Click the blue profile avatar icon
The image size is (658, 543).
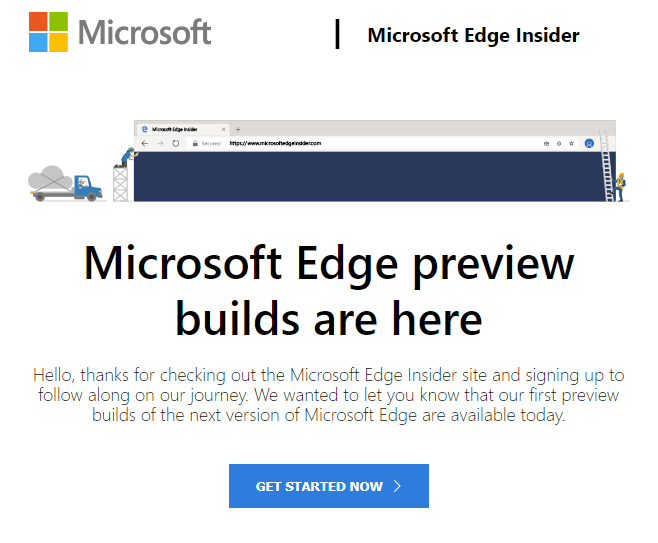pyautogui.click(x=589, y=144)
